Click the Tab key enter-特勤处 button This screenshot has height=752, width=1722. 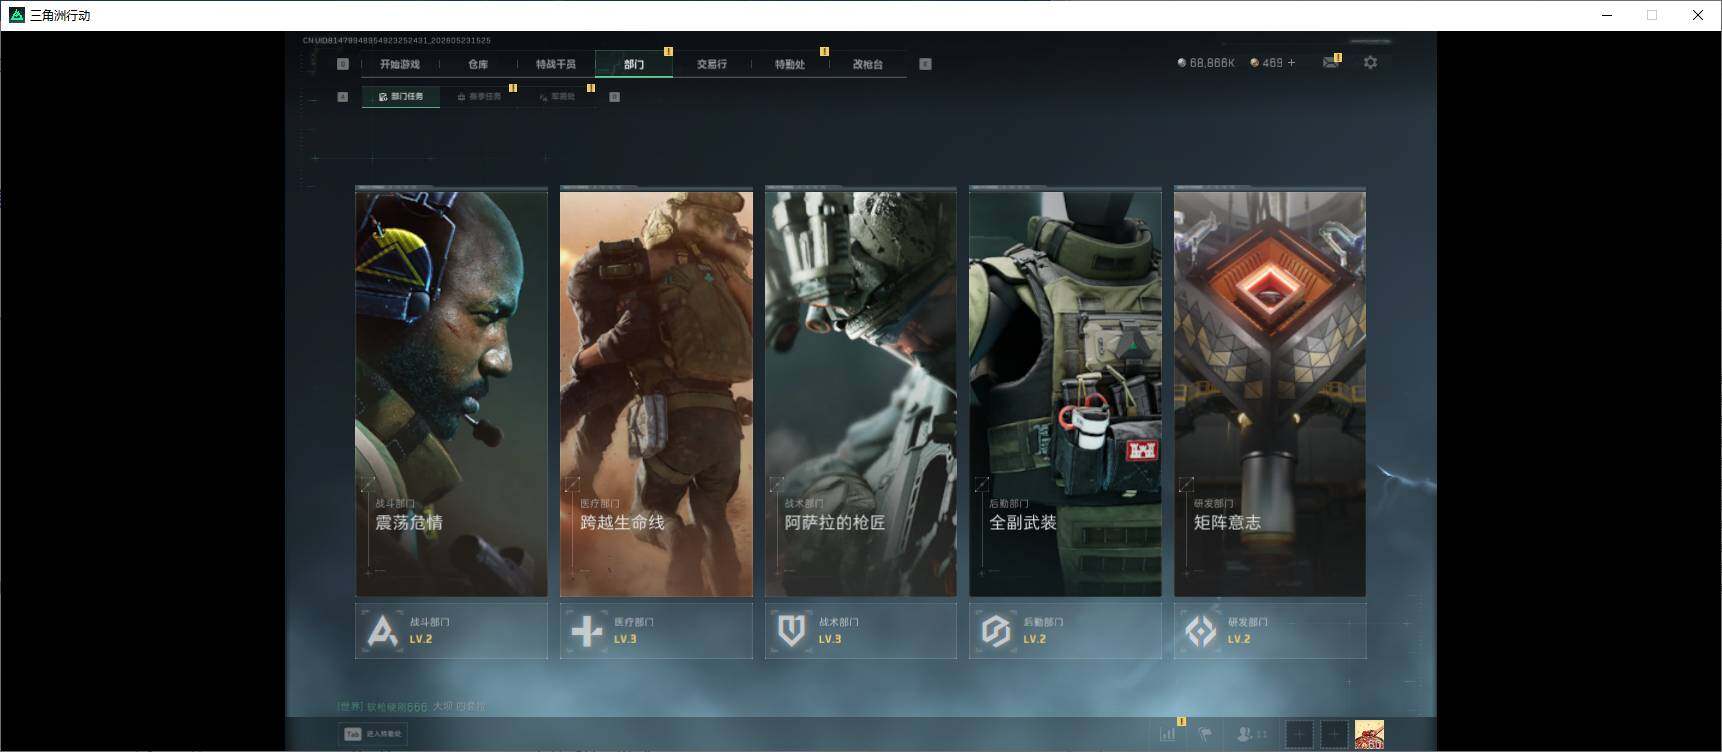373,734
